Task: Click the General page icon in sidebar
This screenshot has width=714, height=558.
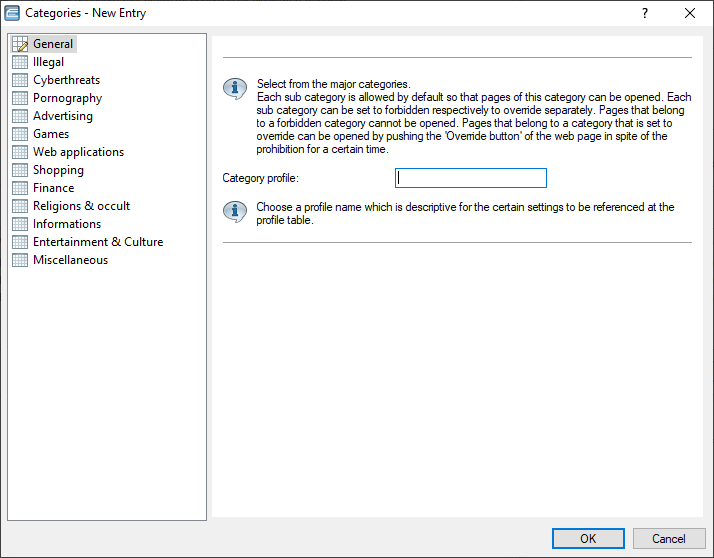Action: 20,44
